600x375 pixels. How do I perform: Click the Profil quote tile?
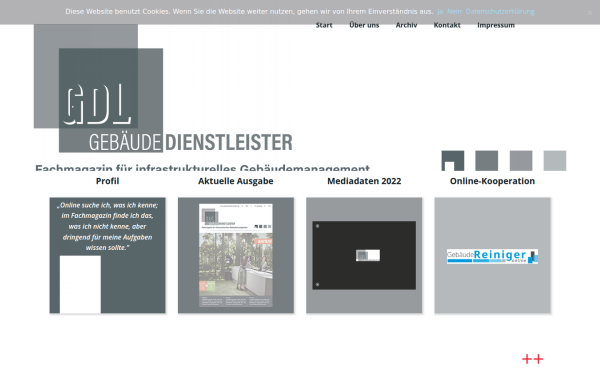(108, 255)
